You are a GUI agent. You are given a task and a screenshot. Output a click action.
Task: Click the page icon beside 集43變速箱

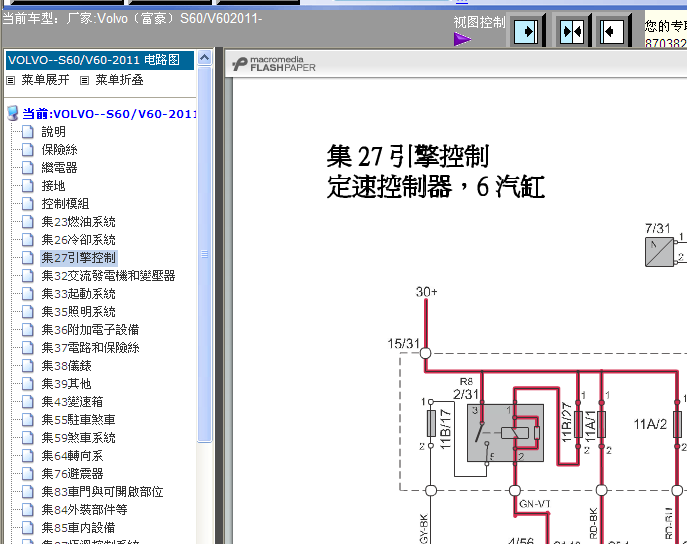click(28, 402)
